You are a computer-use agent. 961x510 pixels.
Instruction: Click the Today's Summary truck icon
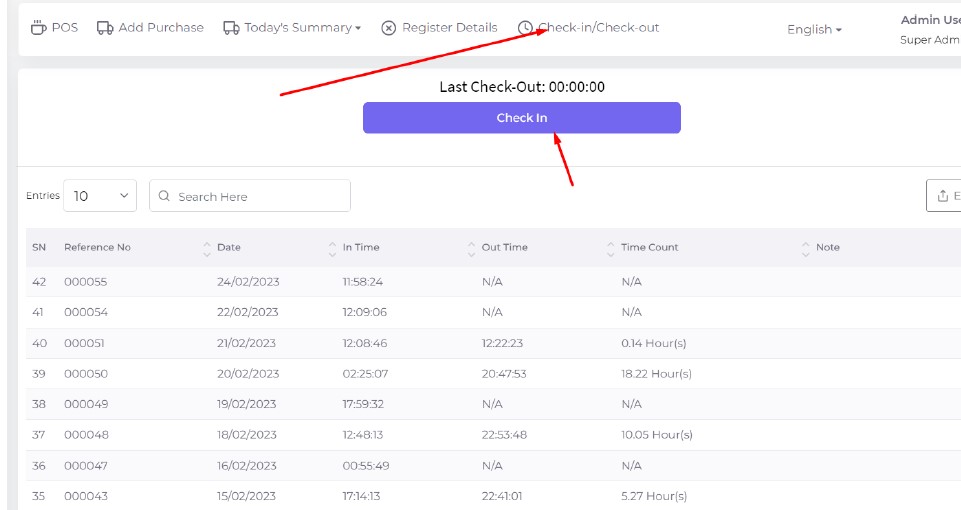click(231, 28)
